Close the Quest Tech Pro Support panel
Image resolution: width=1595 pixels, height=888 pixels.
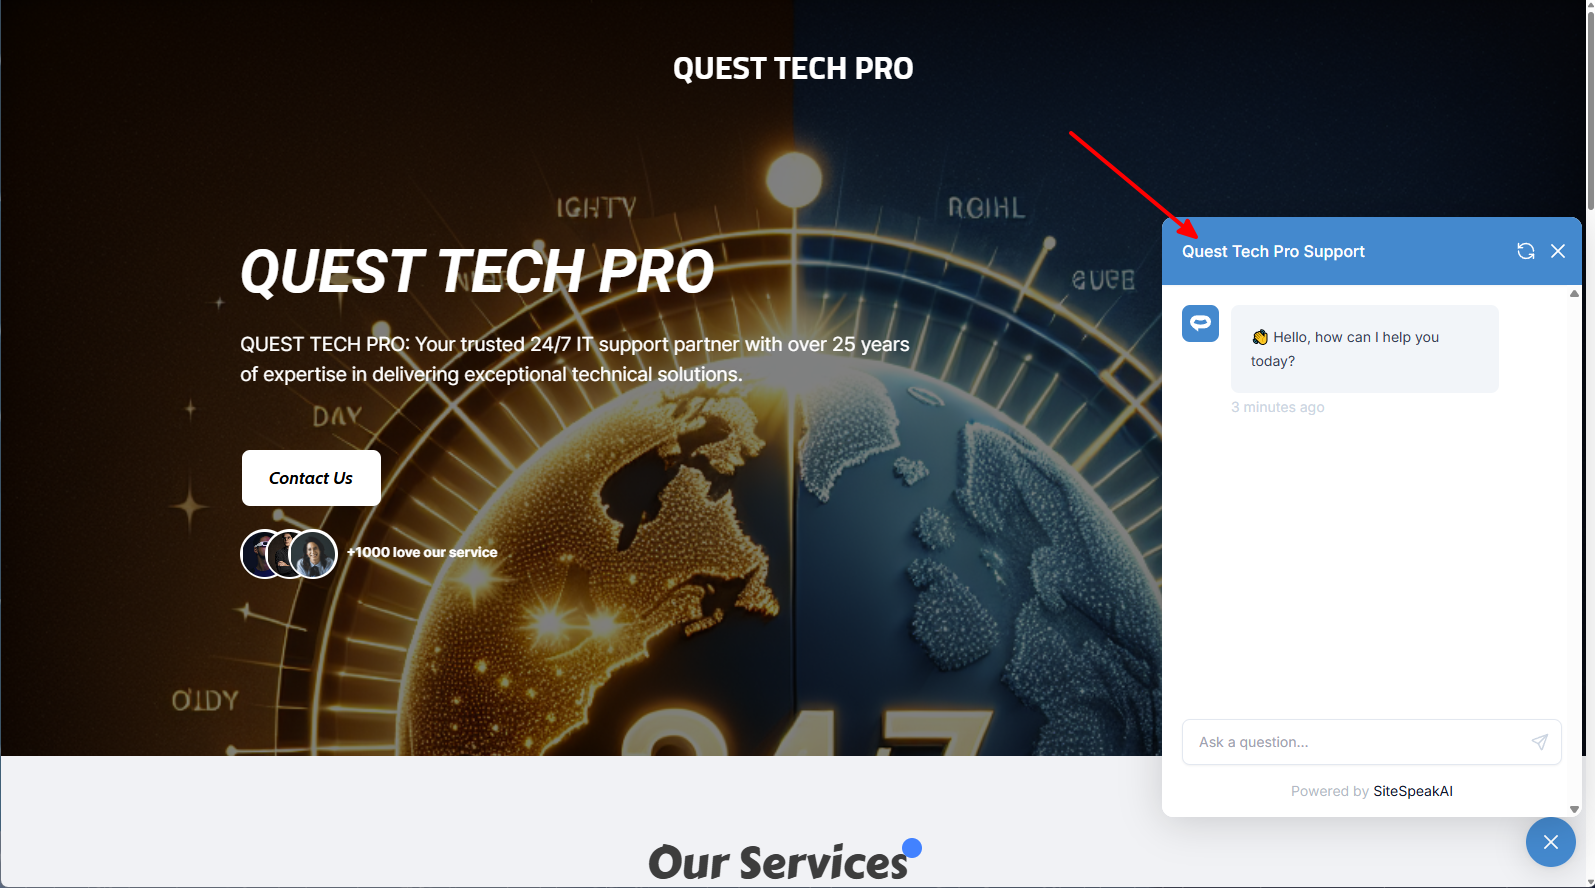point(1558,251)
